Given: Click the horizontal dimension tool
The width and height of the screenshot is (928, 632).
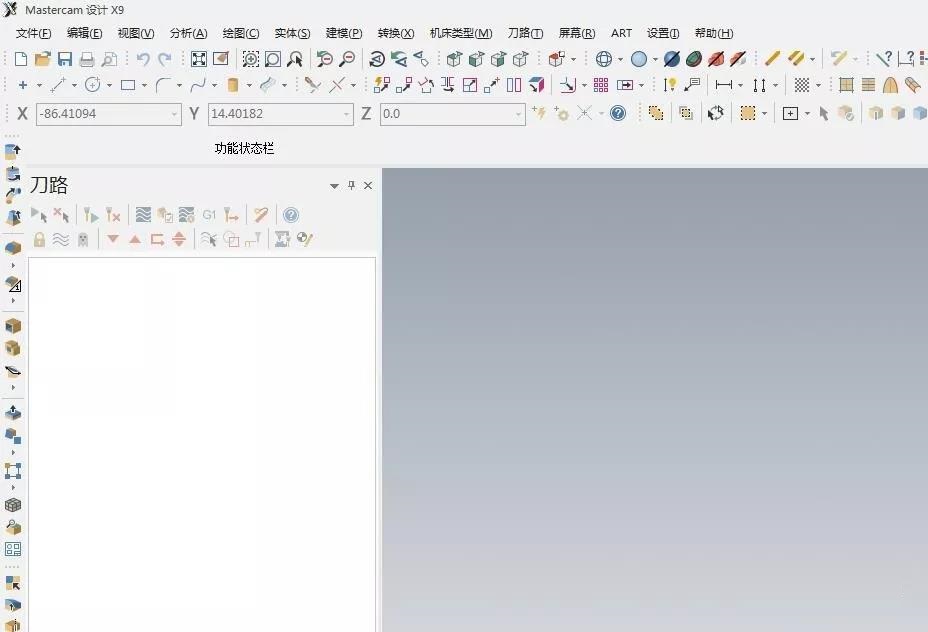Looking at the screenshot, I should (723, 85).
